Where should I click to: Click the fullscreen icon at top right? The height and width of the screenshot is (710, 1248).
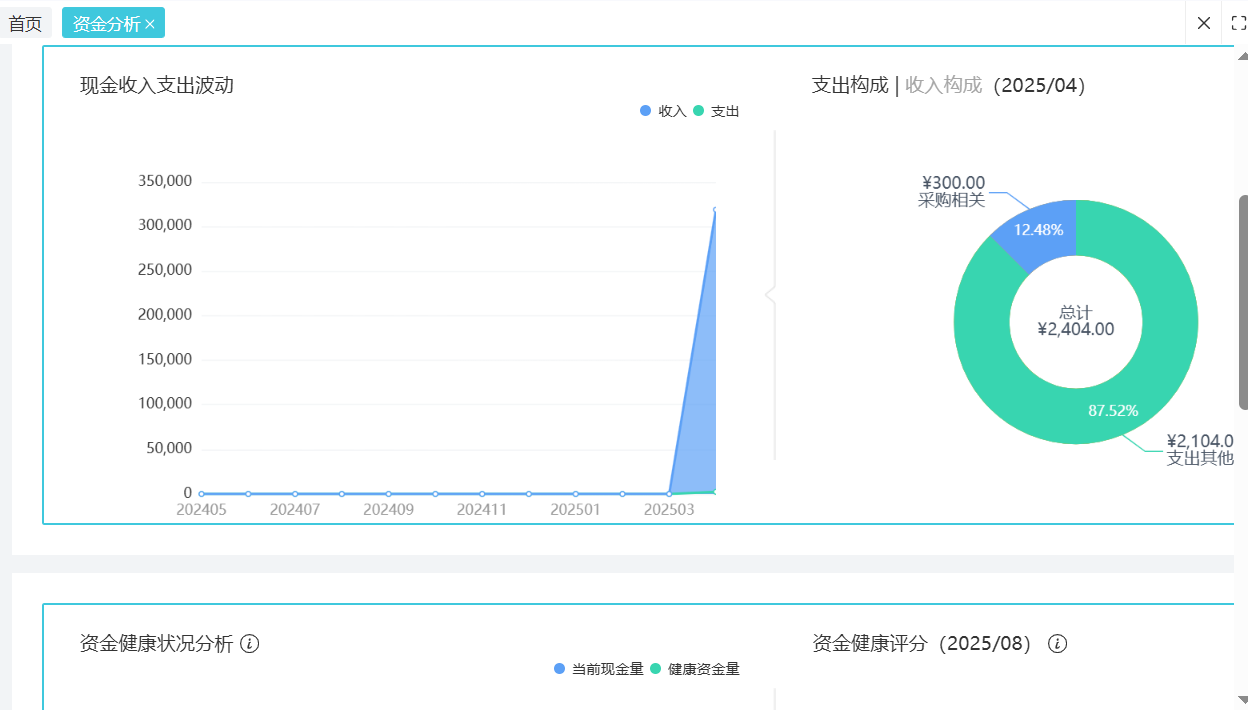[1237, 23]
